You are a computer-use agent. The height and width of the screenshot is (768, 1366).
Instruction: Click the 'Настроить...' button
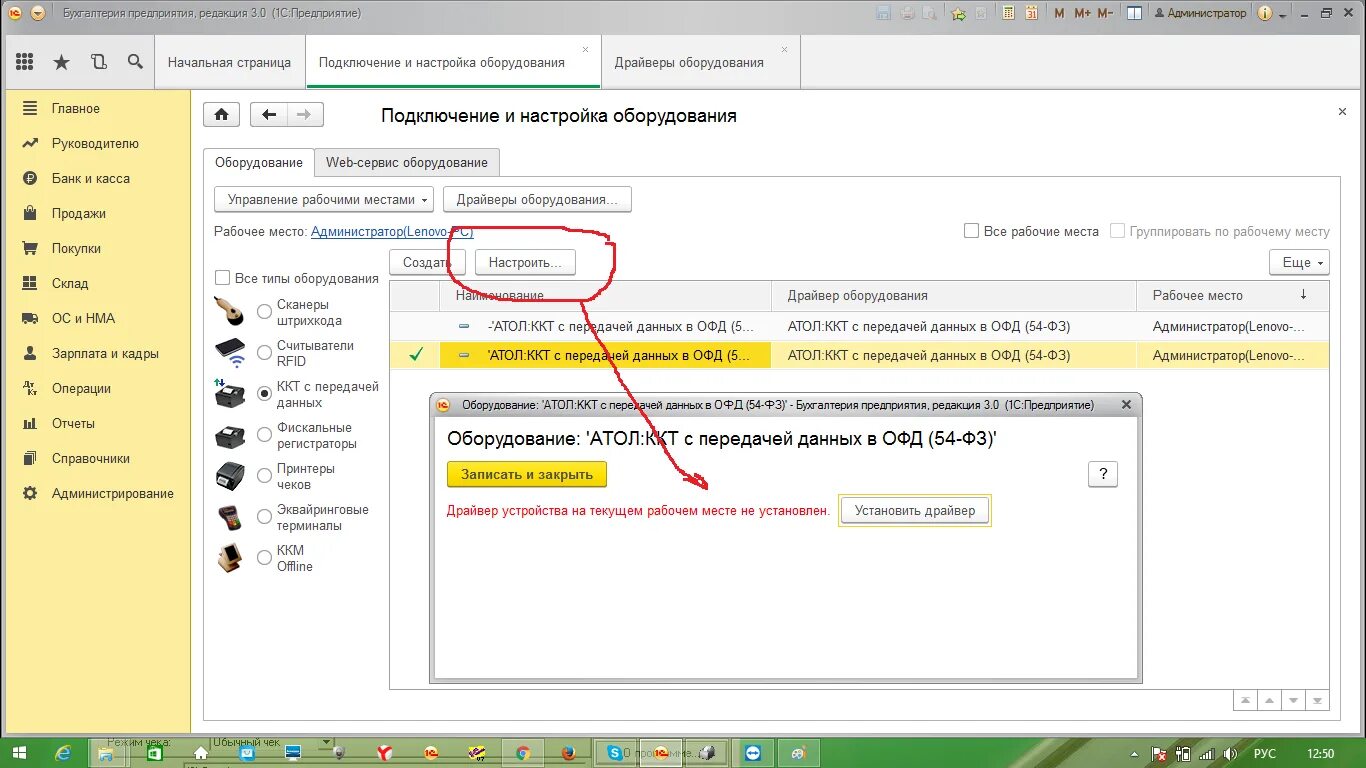coord(525,262)
